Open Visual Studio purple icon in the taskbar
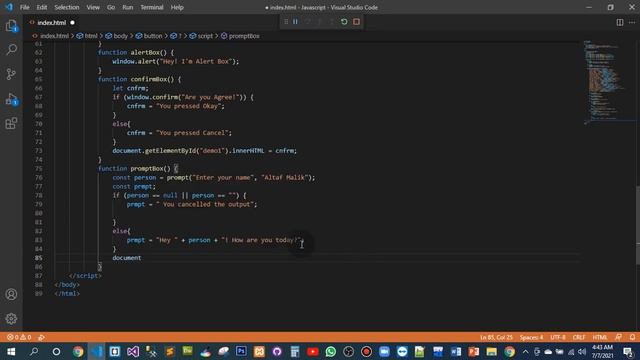Viewport: 640px width, 360px height. 133,351
